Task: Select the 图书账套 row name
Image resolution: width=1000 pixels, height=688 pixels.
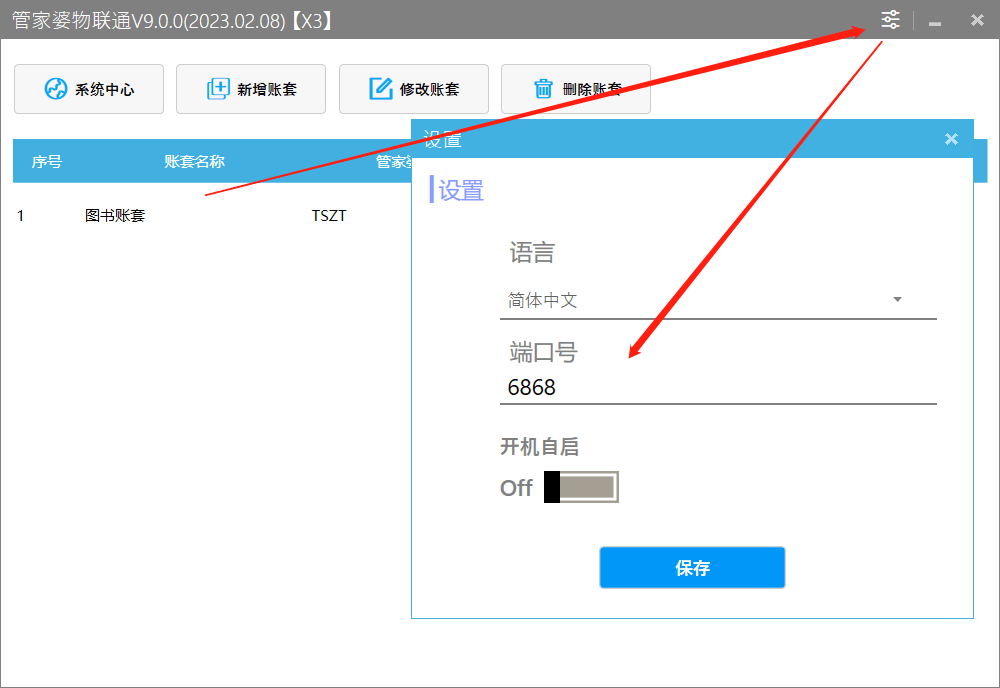Action: (x=115, y=216)
